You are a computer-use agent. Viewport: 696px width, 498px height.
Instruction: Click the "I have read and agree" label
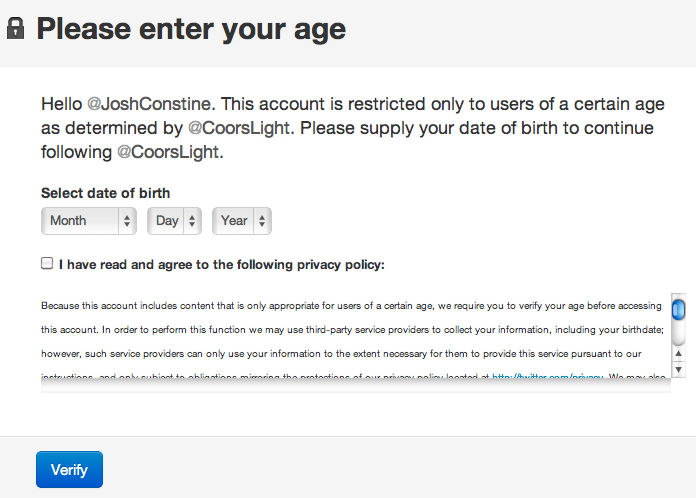pos(221,265)
